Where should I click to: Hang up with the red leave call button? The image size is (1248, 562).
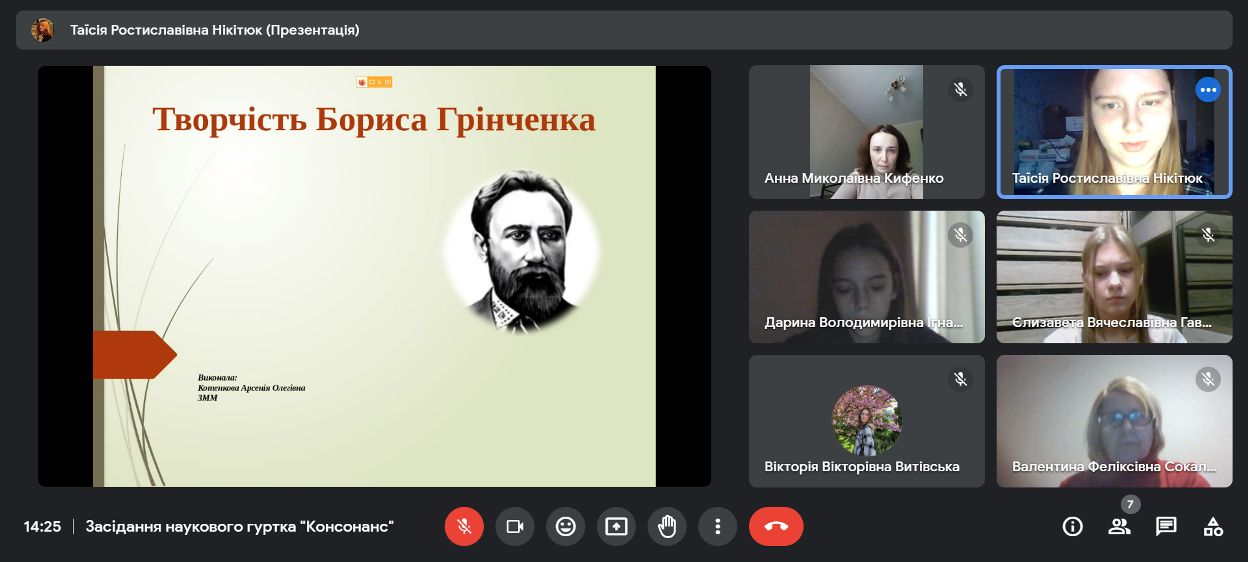pyautogui.click(x=776, y=526)
